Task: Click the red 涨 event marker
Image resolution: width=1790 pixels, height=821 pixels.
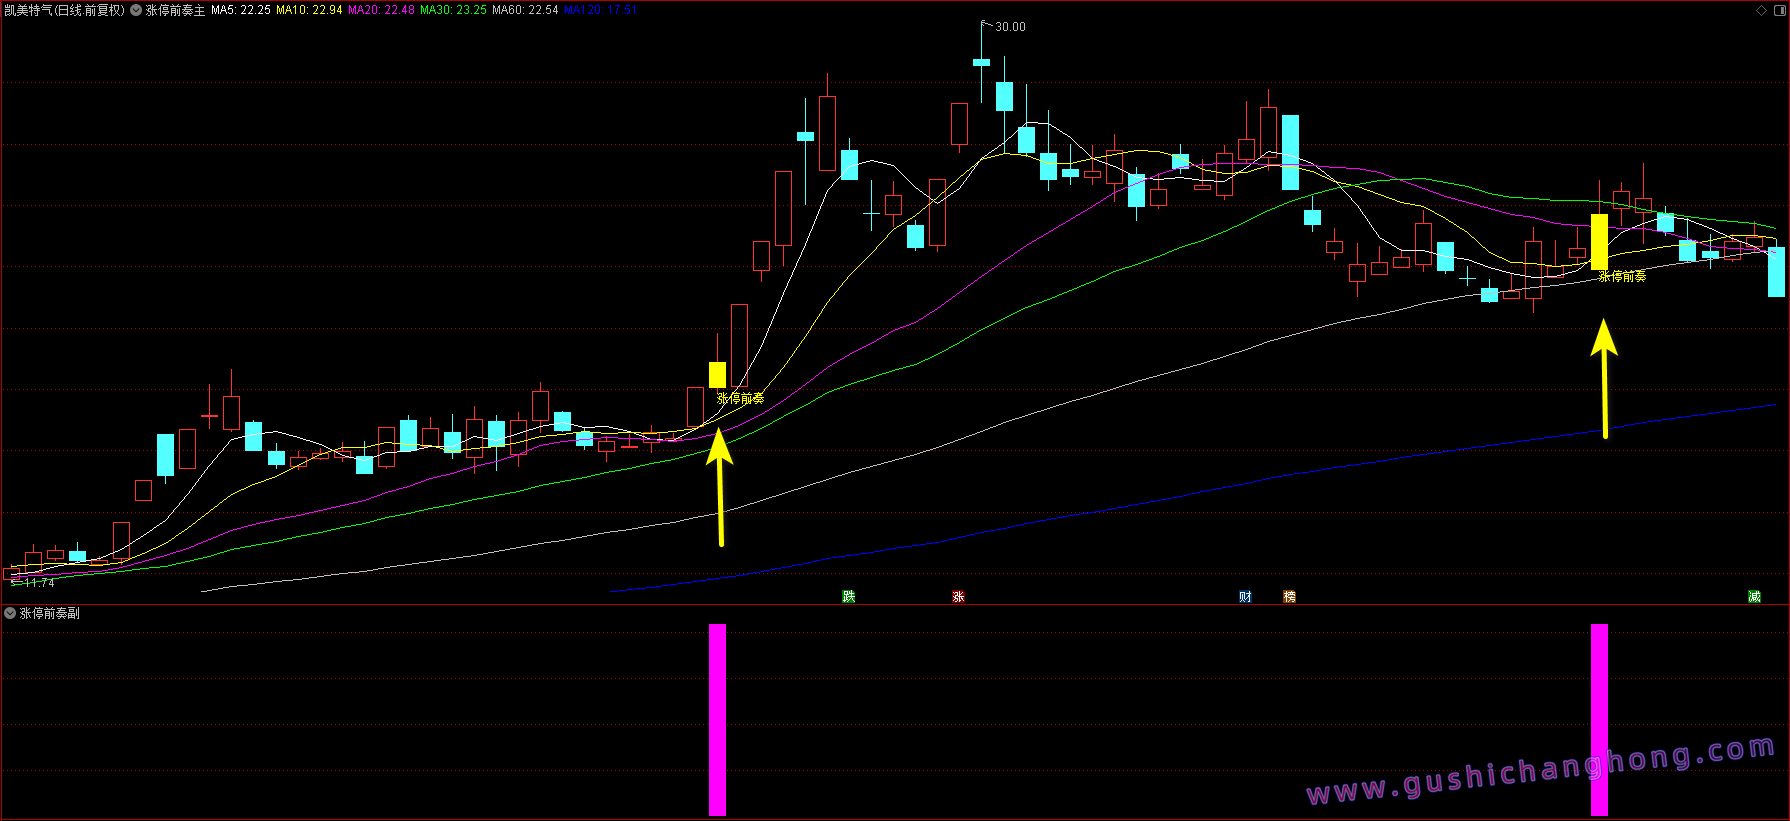Action: pyautogui.click(x=958, y=597)
